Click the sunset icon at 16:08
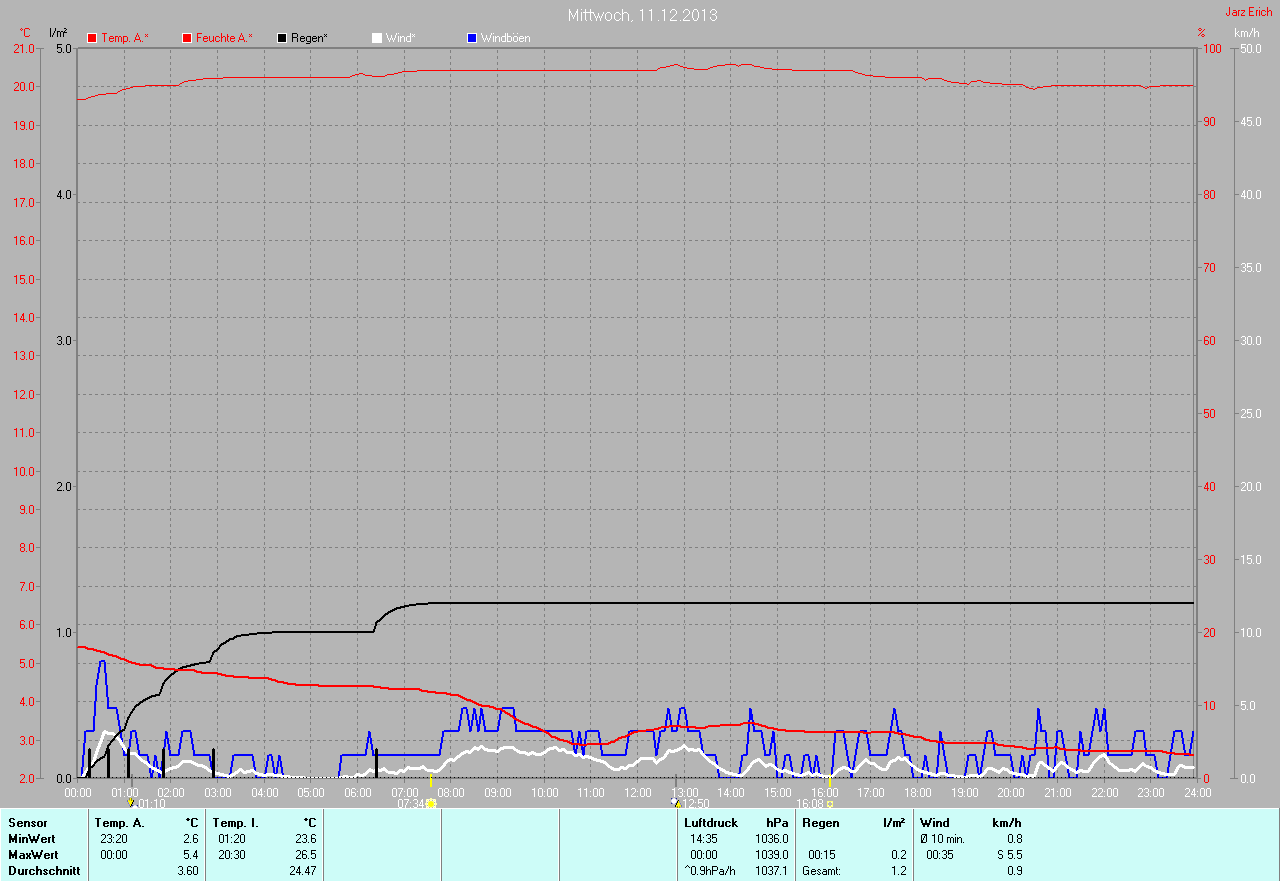 point(830,803)
